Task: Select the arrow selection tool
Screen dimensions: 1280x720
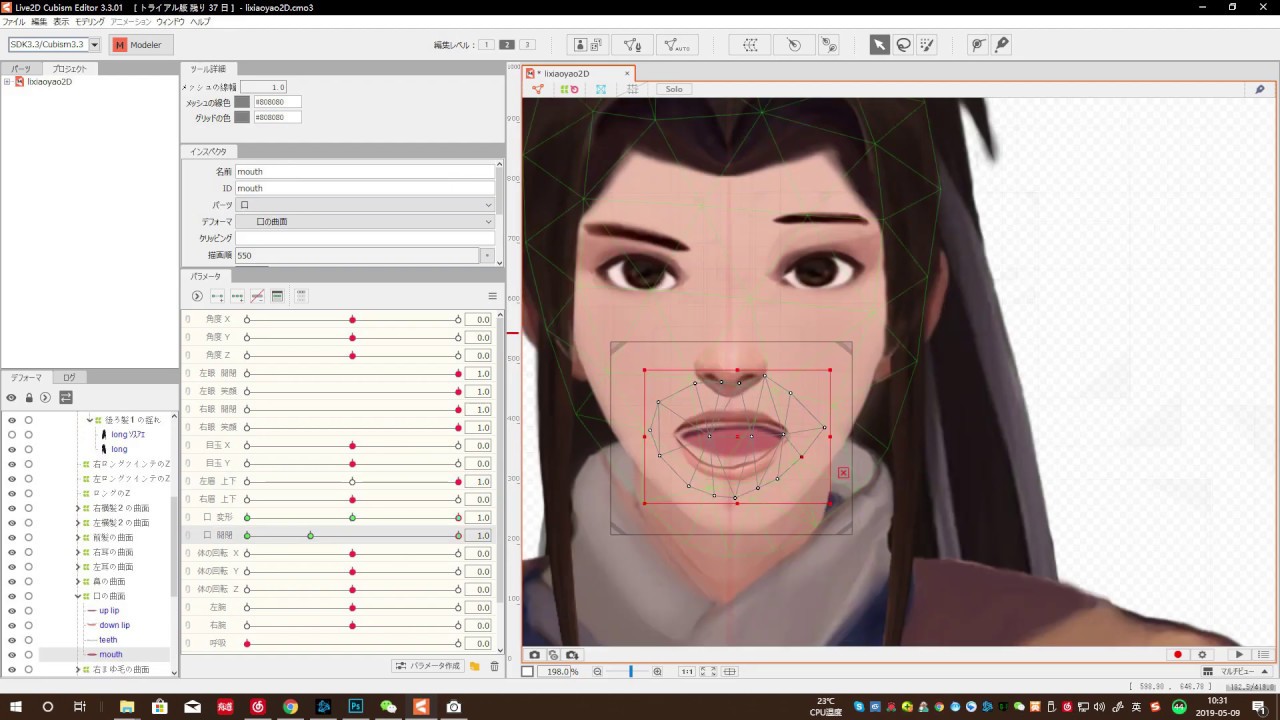Action: (x=879, y=45)
